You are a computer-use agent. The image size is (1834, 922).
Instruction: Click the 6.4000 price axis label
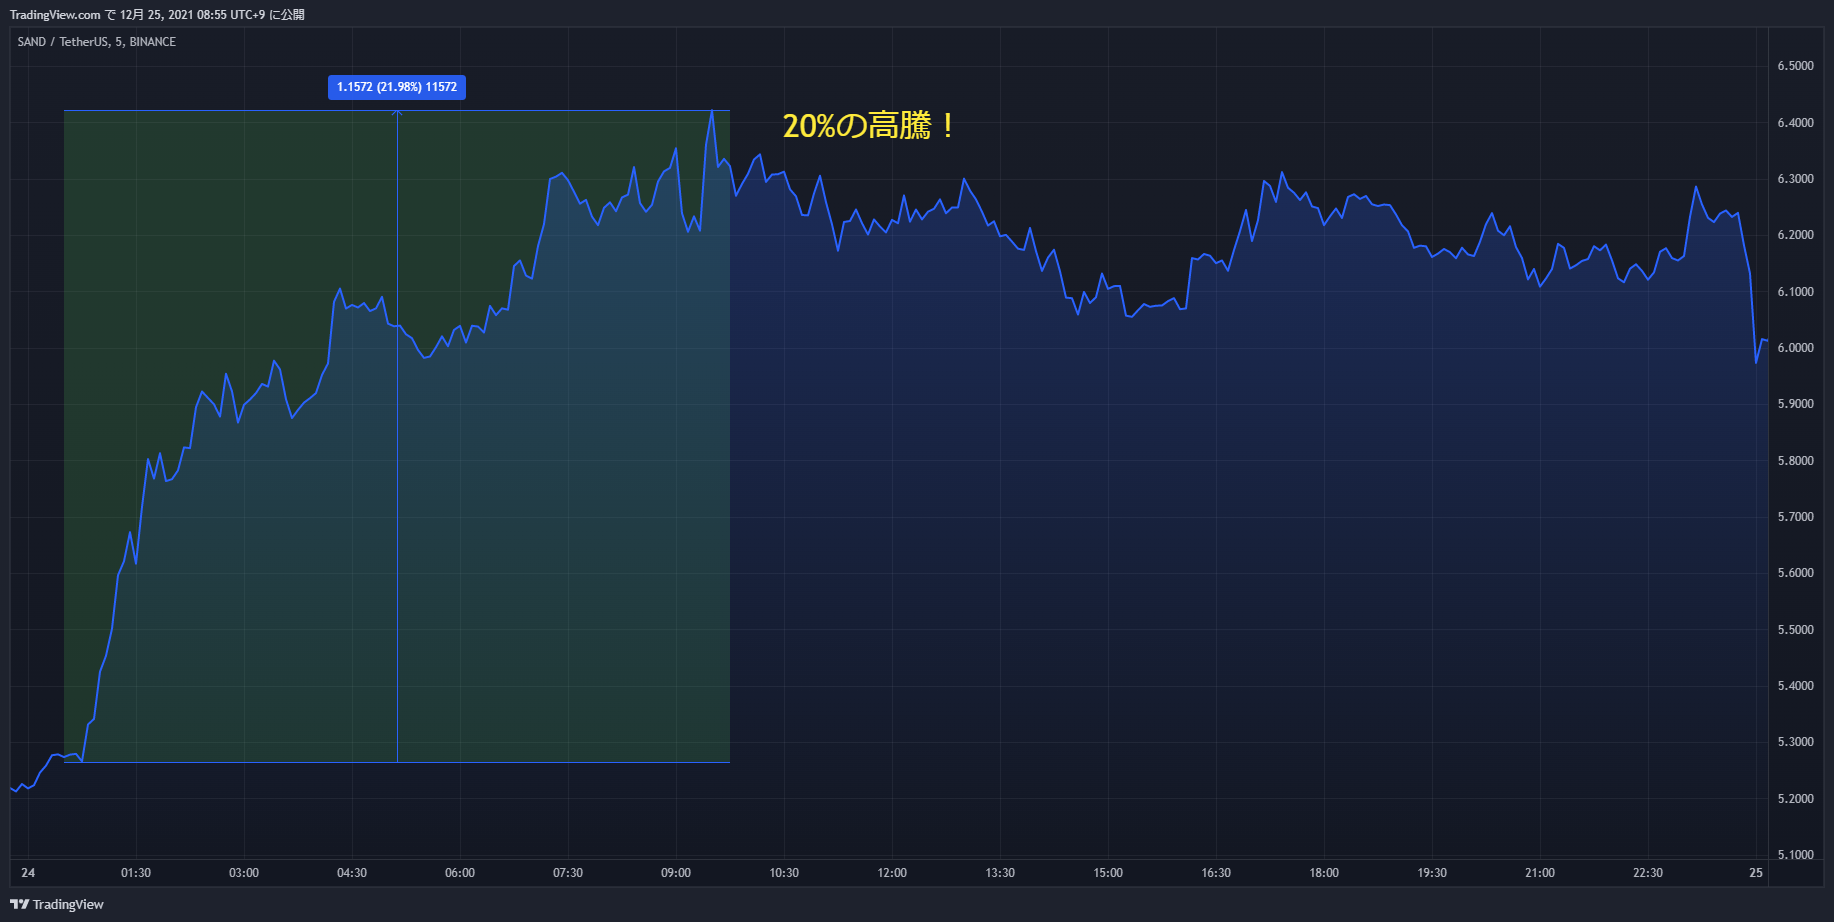pos(1795,123)
